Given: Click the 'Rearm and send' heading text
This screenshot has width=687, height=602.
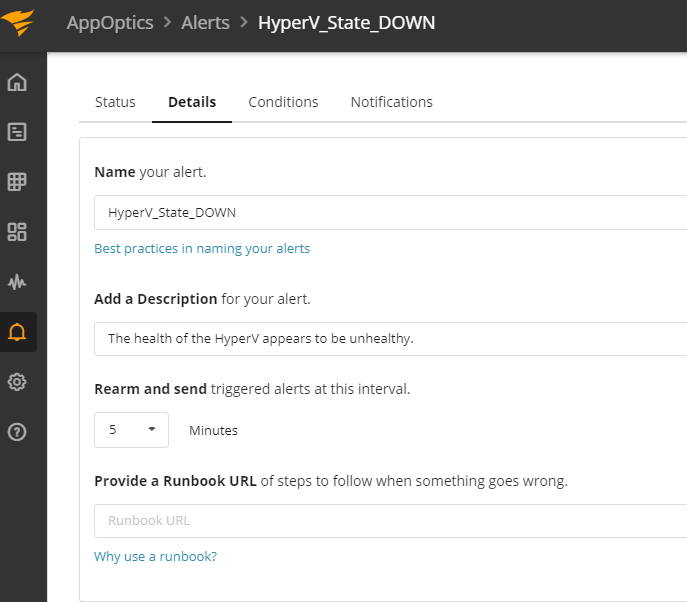Looking at the screenshot, I should (x=150, y=389).
